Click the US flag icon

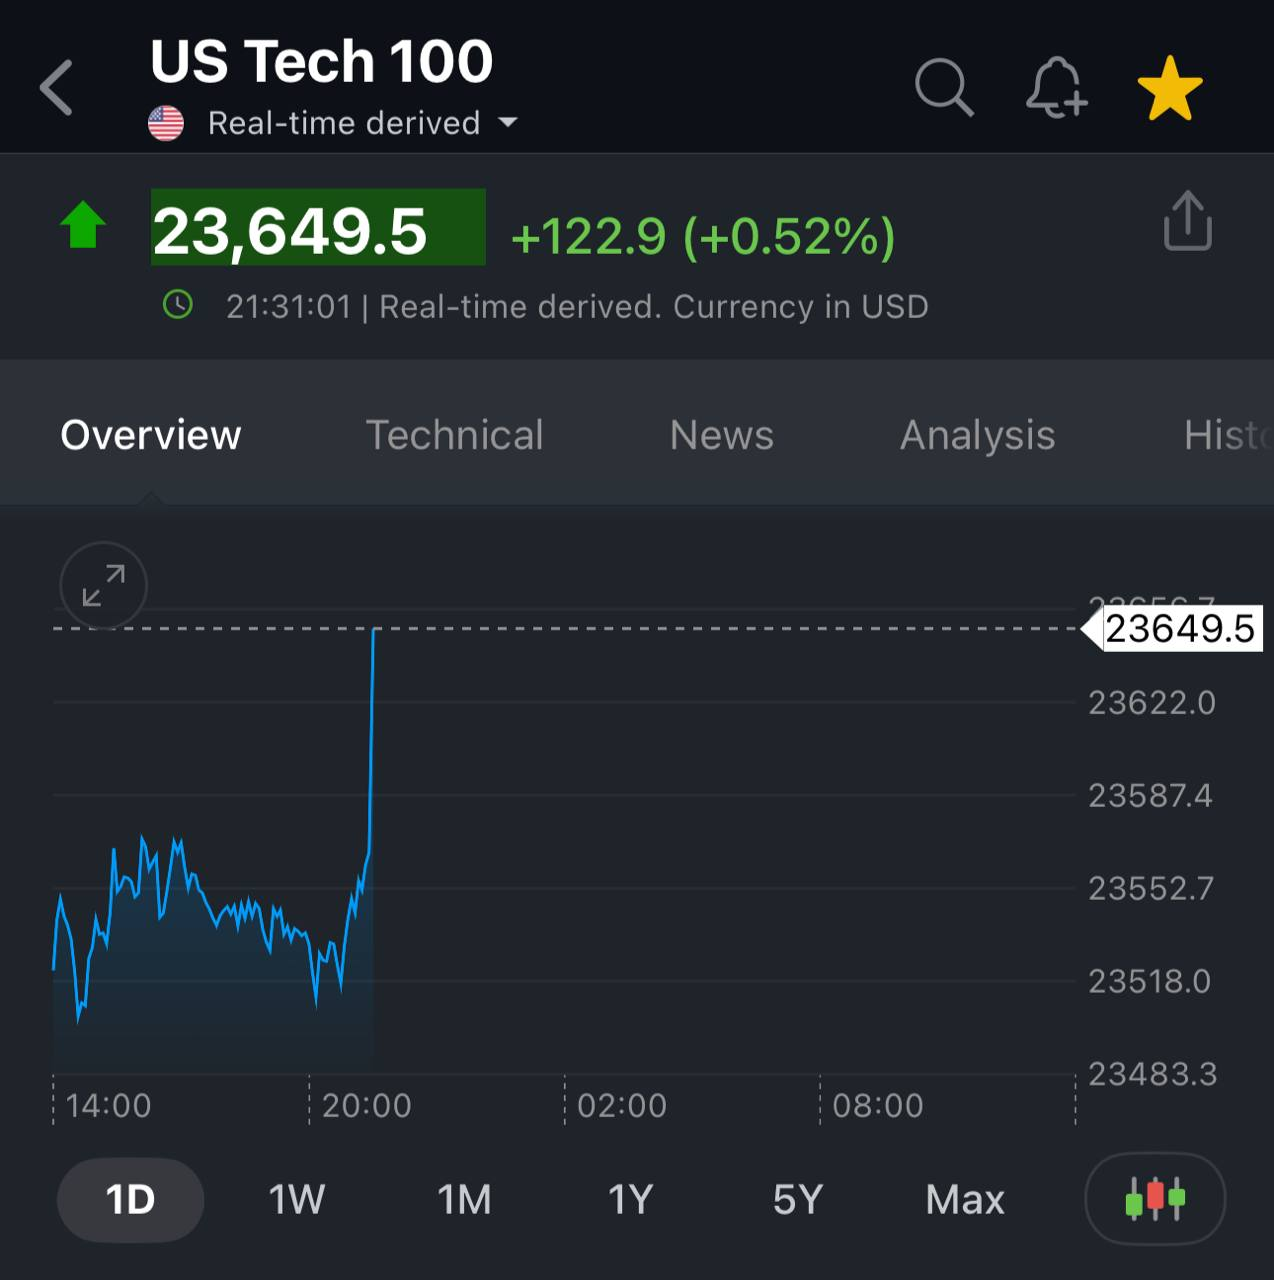[x=166, y=123]
